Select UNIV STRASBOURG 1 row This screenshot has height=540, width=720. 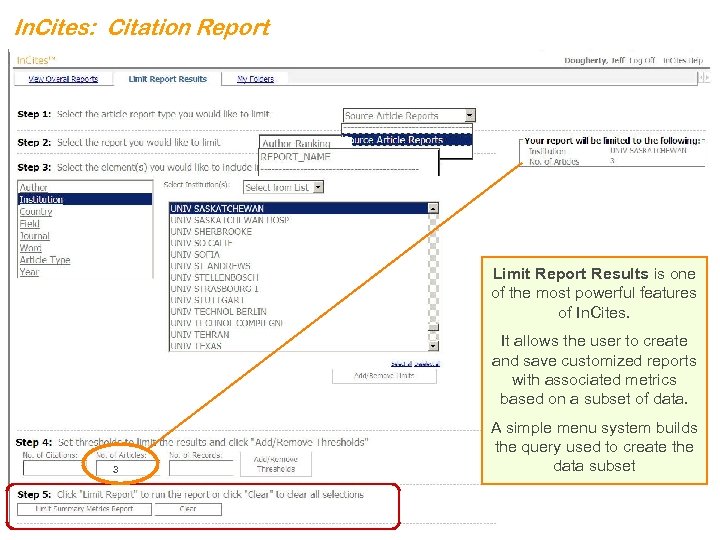298,289
